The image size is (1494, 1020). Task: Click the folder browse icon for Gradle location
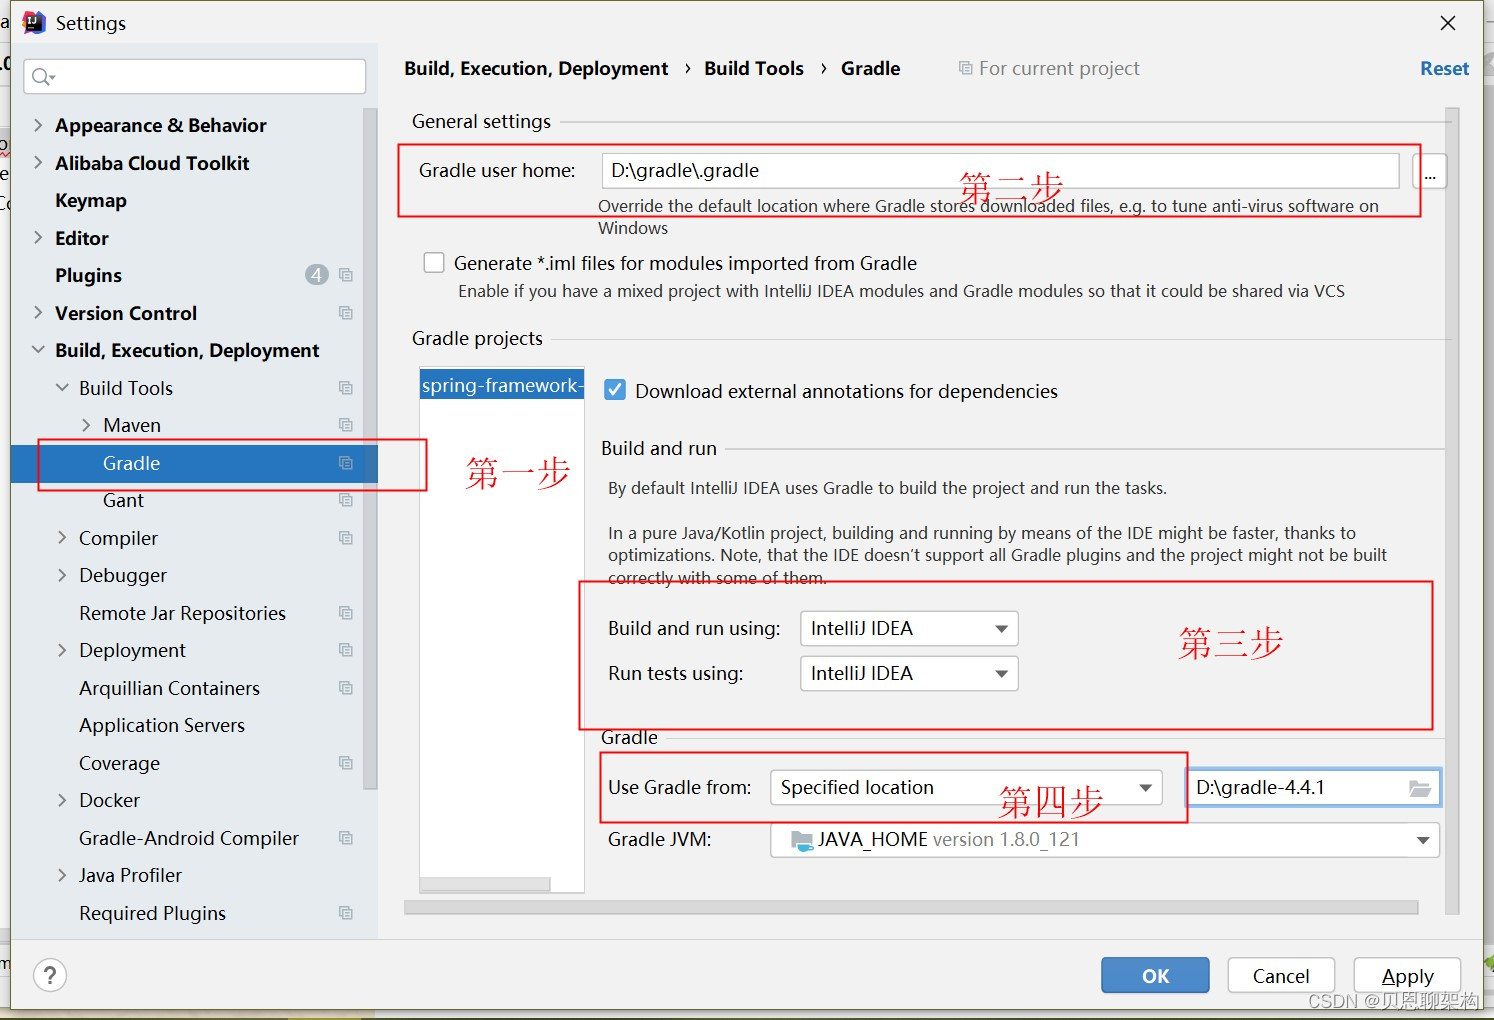point(1420,788)
